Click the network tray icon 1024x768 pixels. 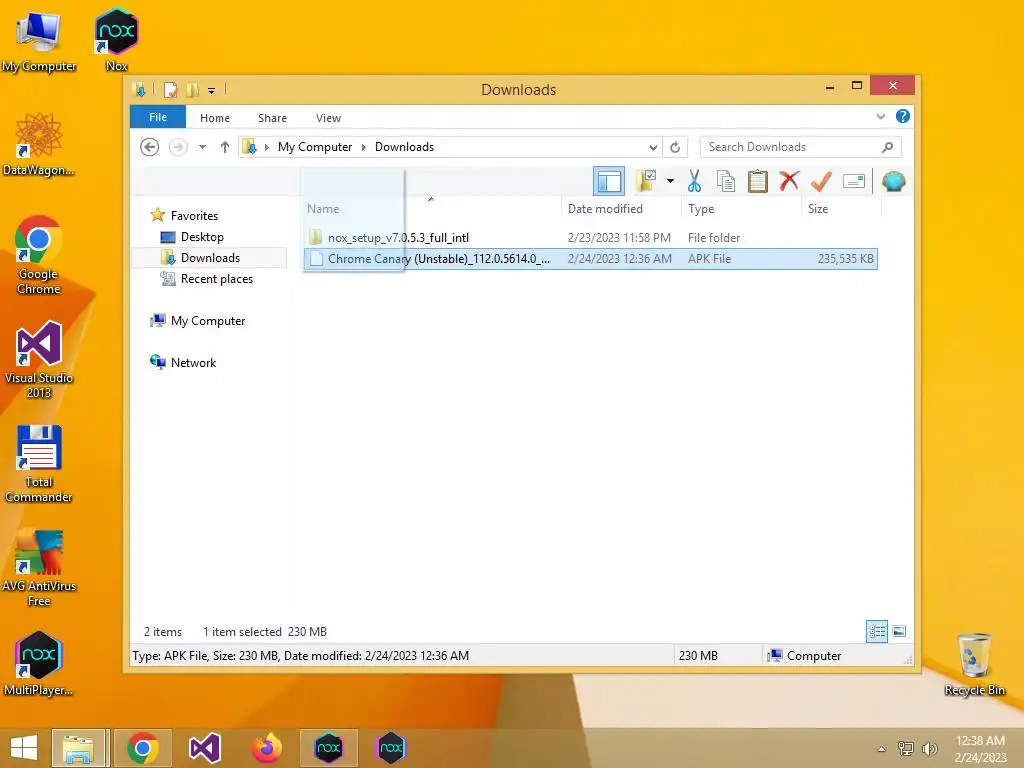[x=906, y=749]
